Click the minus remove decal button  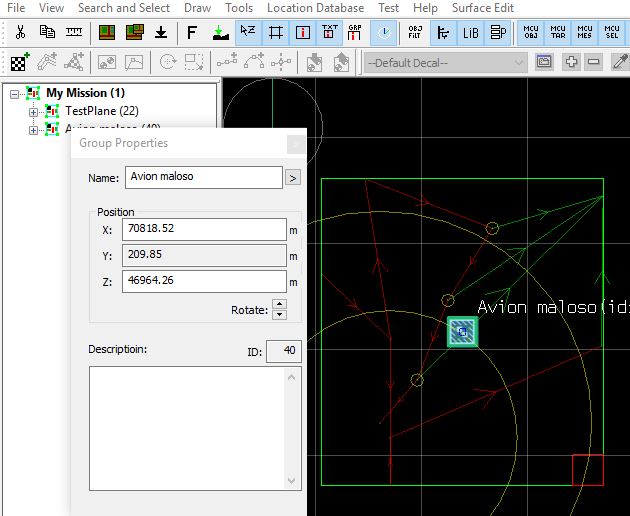click(x=593, y=62)
